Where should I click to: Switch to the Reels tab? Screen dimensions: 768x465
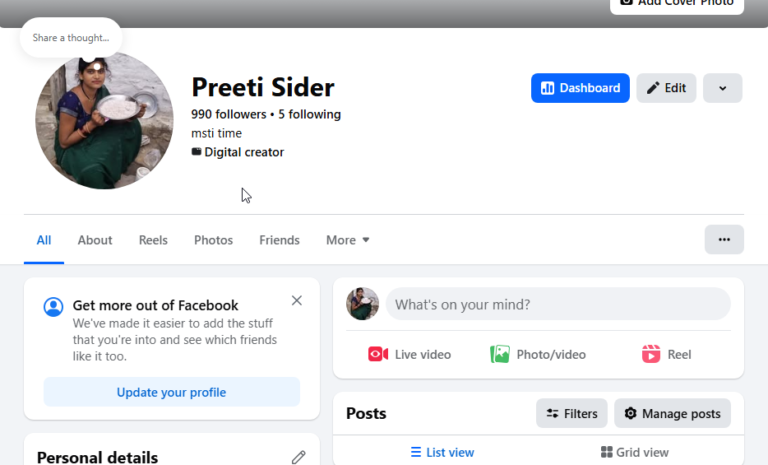coord(153,240)
